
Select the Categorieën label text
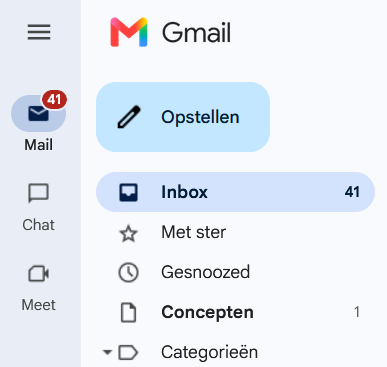tap(210, 352)
